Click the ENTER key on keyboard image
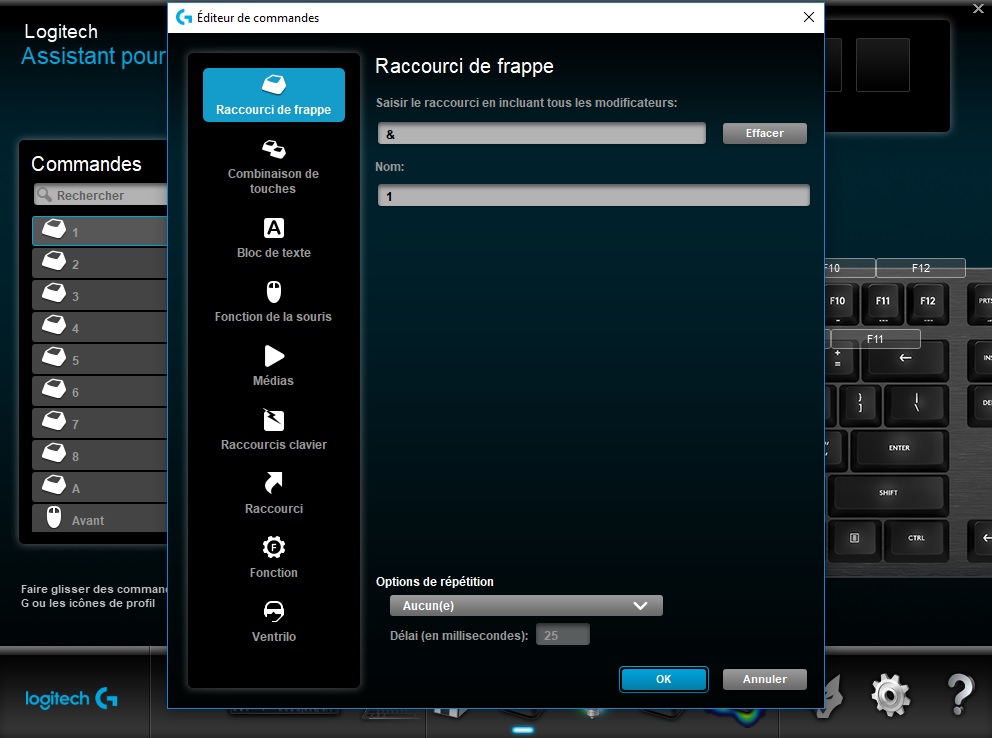Image resolution: width=992 pixels, height=738 pixels. (x=899, y=449)
